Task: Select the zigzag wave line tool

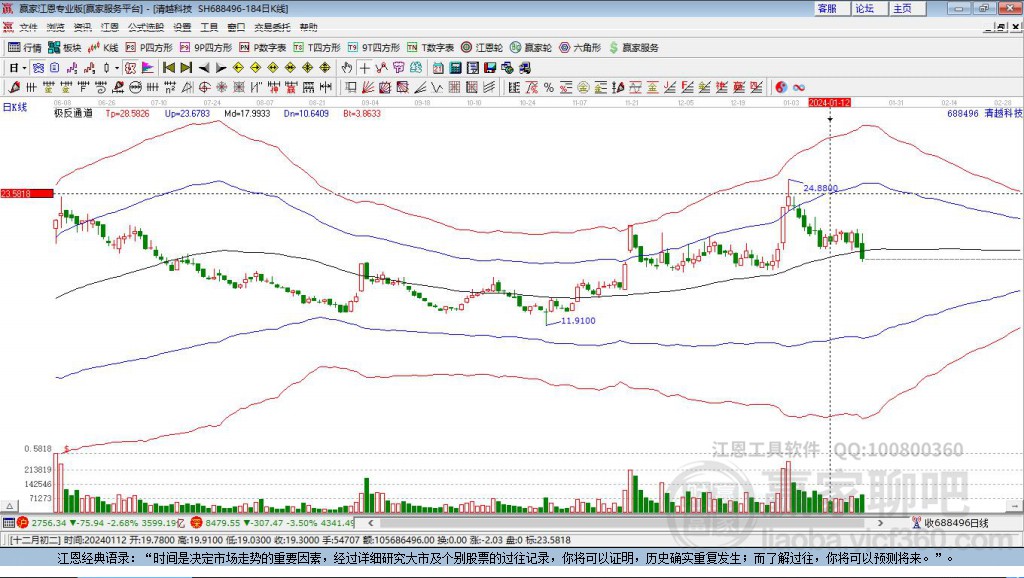Action: [438, 88]
